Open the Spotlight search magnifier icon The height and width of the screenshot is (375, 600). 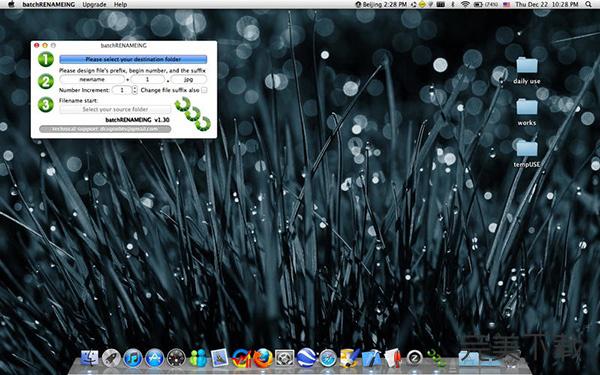click(x=589, y=4)
